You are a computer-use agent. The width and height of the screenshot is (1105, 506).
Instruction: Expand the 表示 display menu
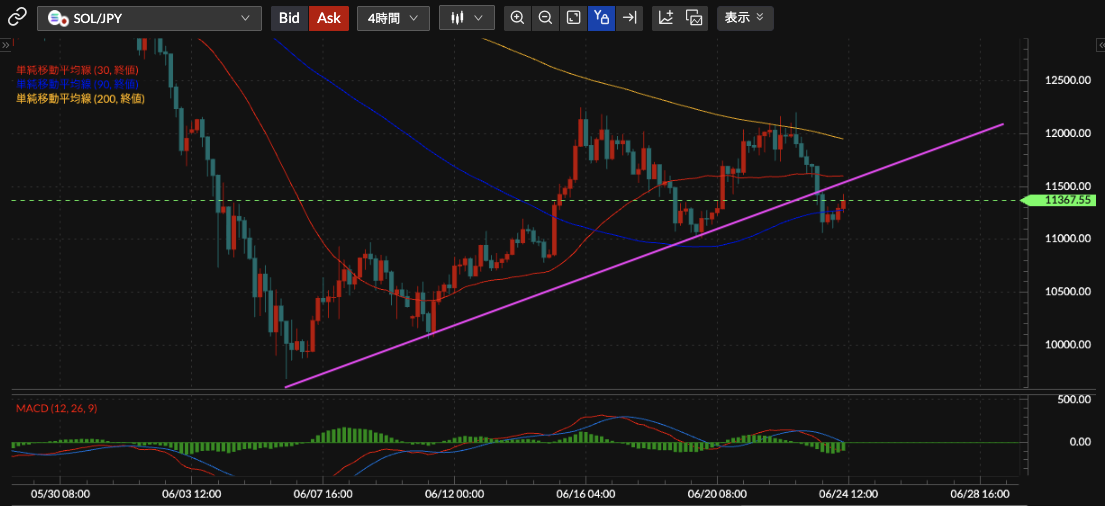(x=745, y=18)
